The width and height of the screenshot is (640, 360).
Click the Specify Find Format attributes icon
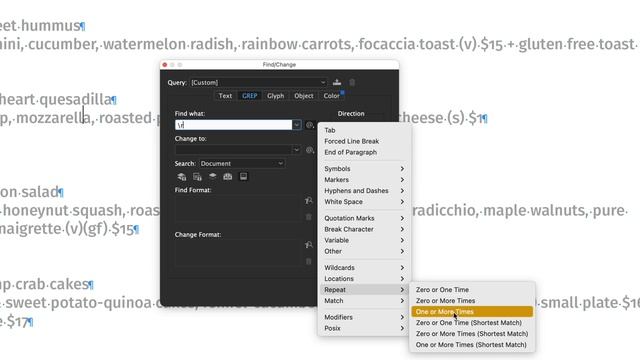point(309,200)
